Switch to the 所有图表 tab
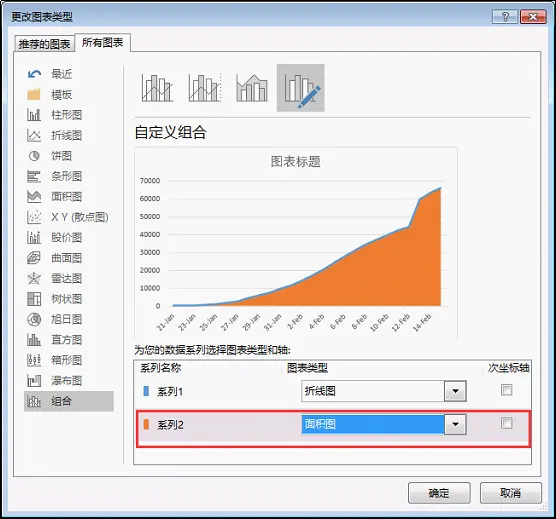556x519 pixels. pyautogui.click(x=102, y=43)
